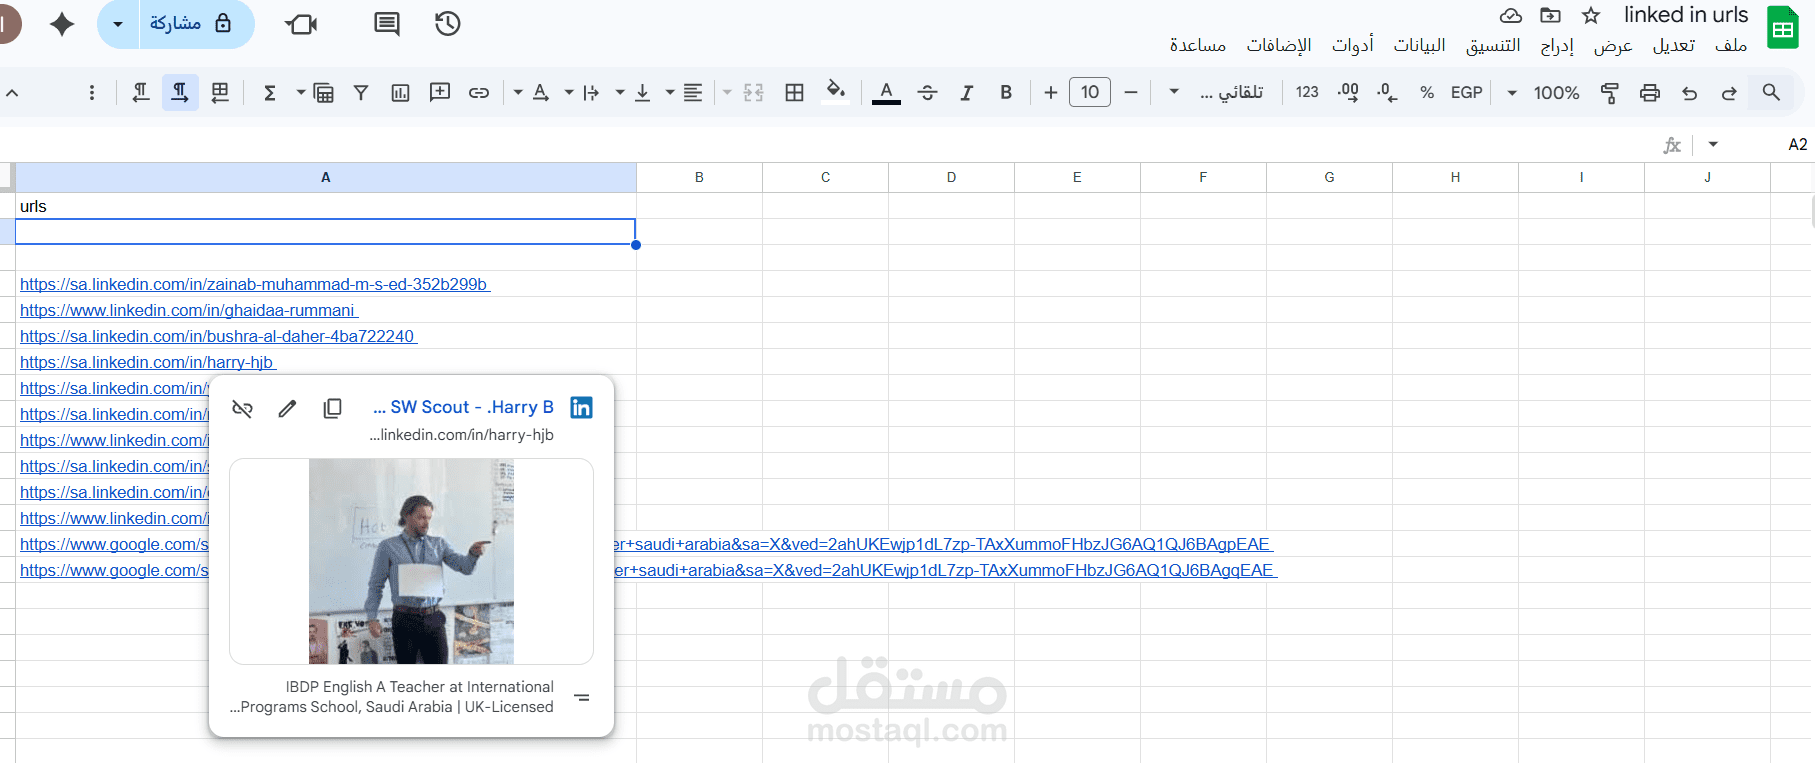The height and width of the screenshot is (763, 1815).
Task: Toggle italic formatting
Action: click(967, 93)
